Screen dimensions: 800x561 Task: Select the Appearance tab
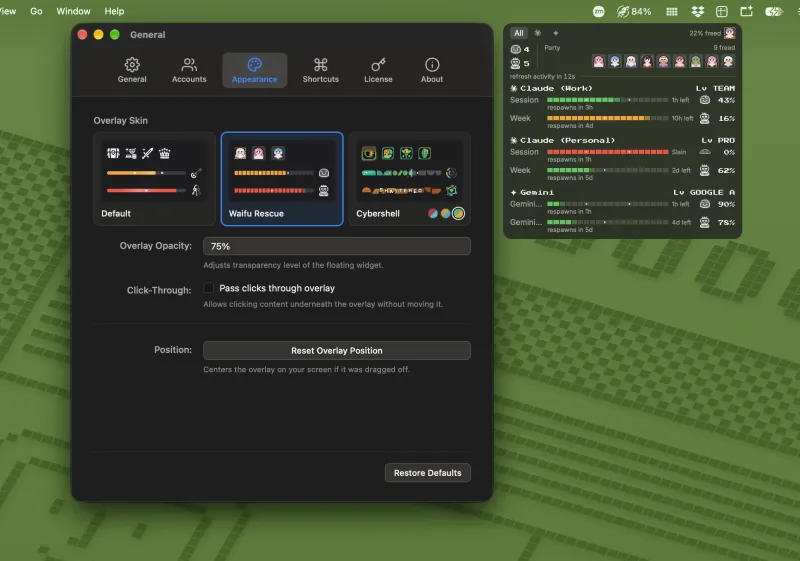254,70
